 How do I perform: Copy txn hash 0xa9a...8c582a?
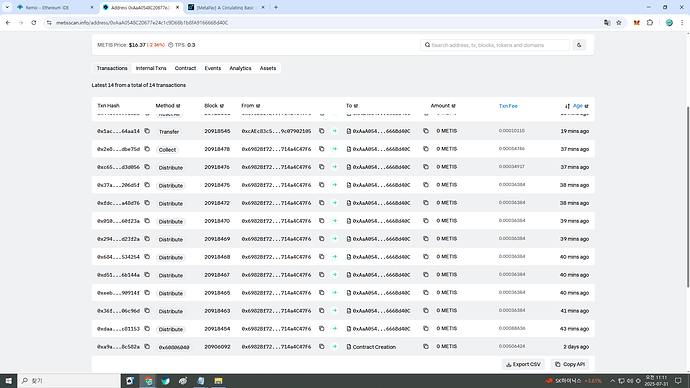(147, 347)
